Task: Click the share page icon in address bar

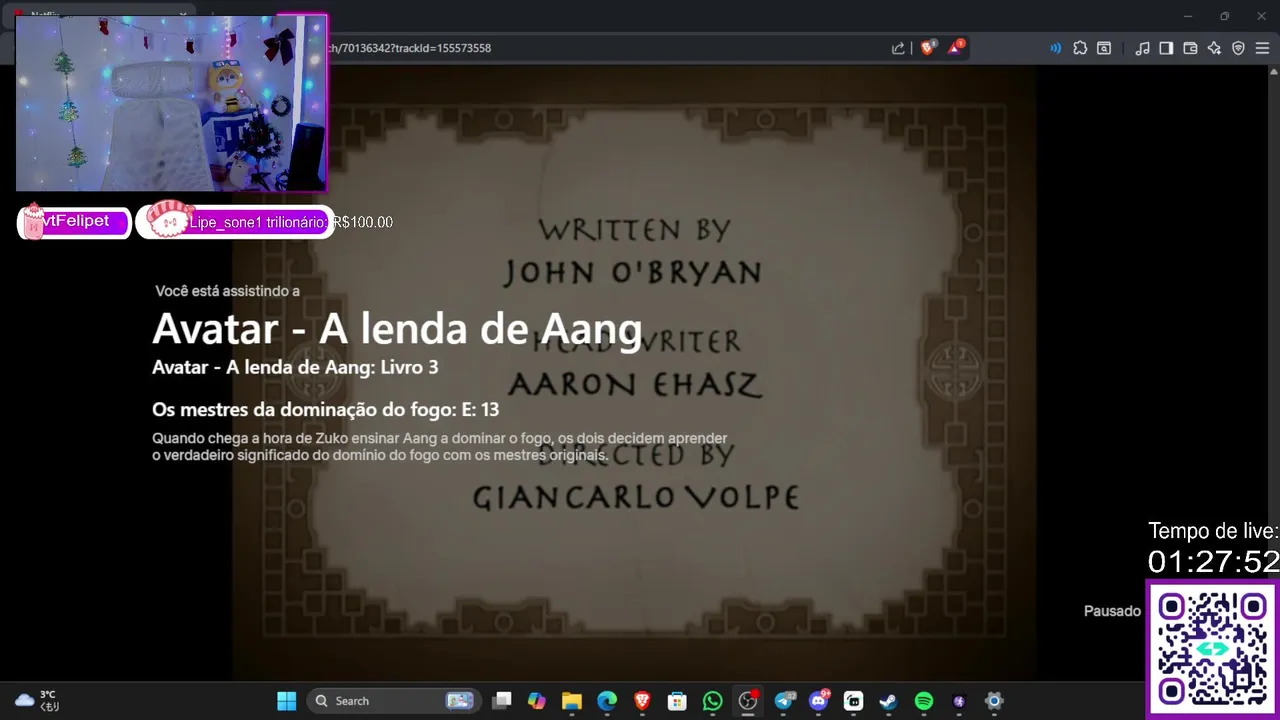Action: point(898,48)
